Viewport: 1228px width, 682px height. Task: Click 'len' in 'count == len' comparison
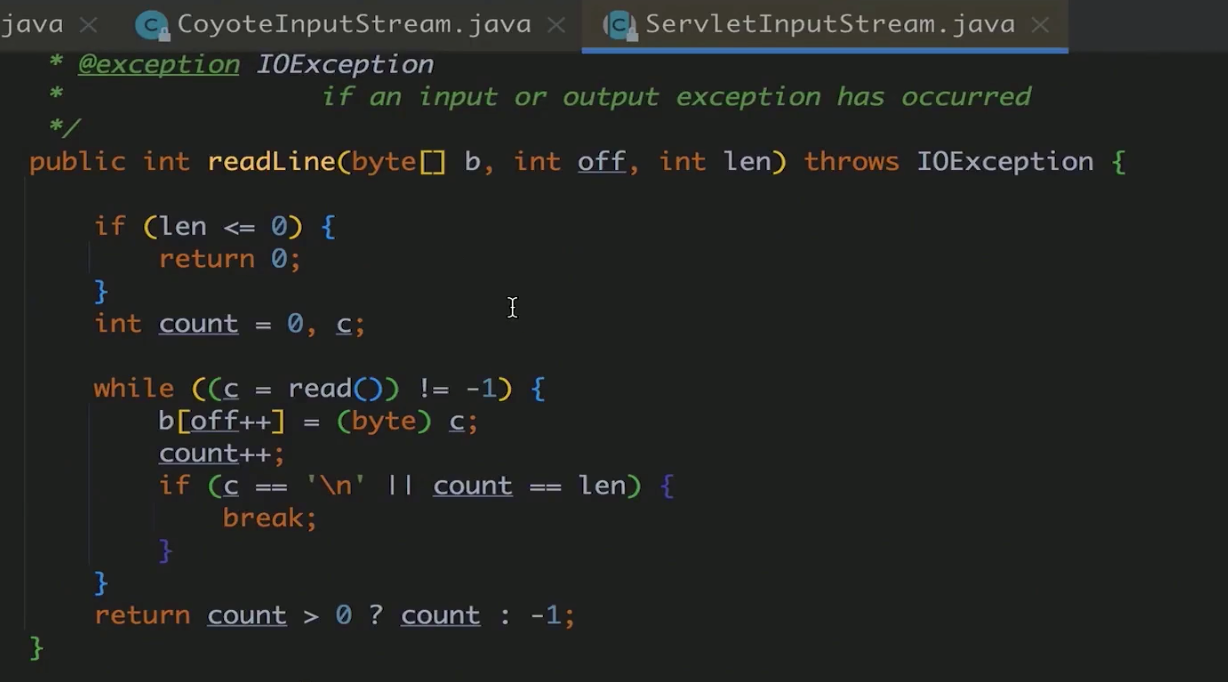pos(602,486)
